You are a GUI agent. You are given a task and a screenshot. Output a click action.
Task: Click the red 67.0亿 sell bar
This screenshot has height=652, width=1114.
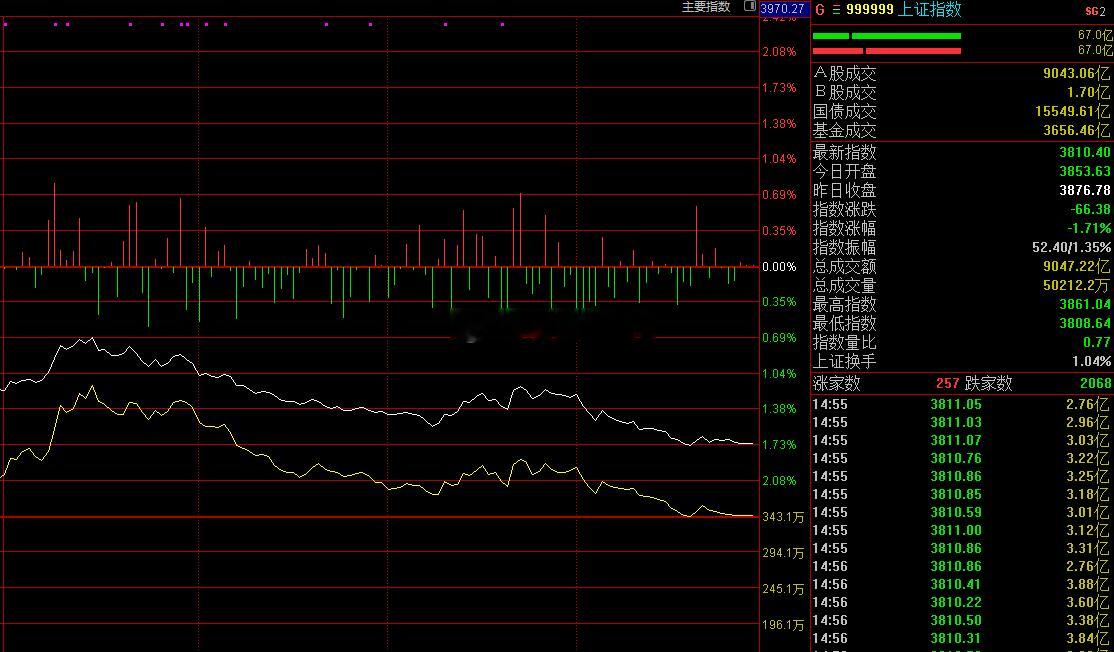(x=887, y=51)
